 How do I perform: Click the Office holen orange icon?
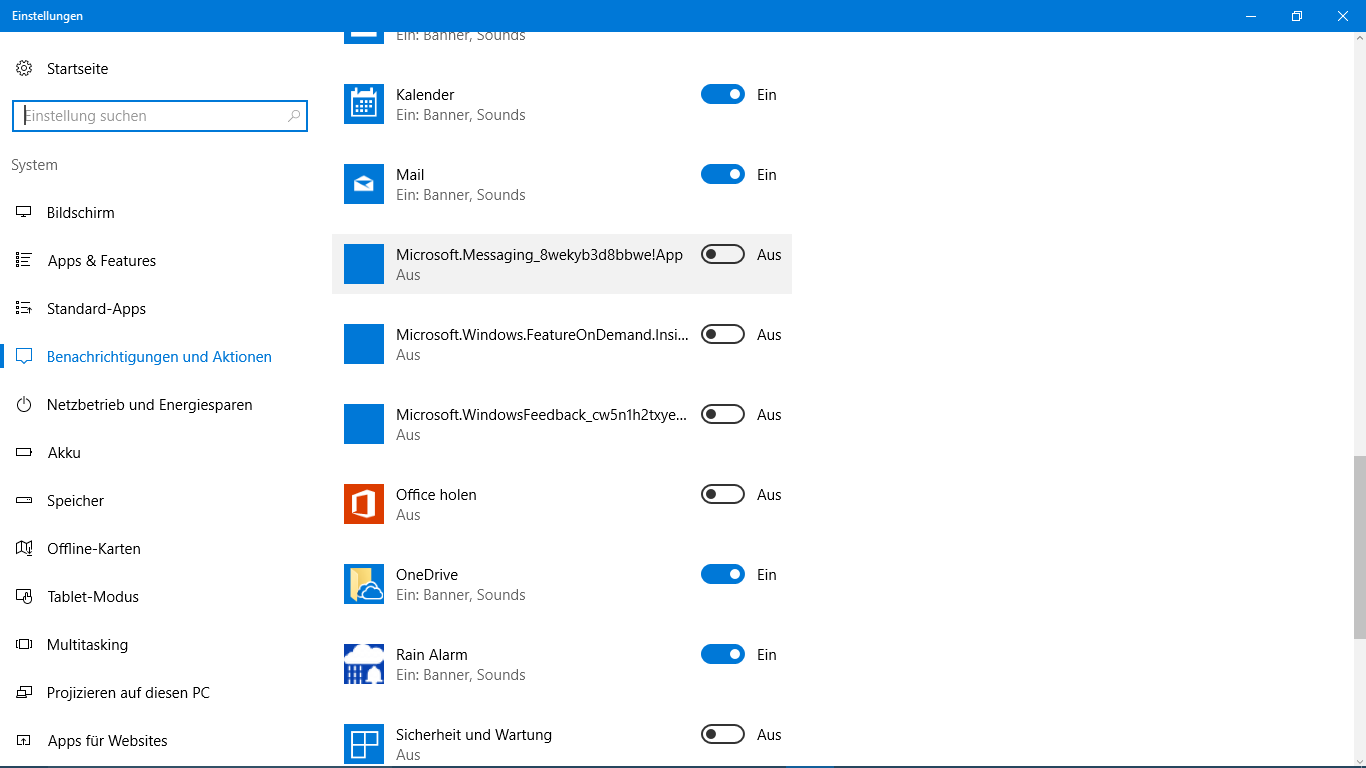pos(364,504)
